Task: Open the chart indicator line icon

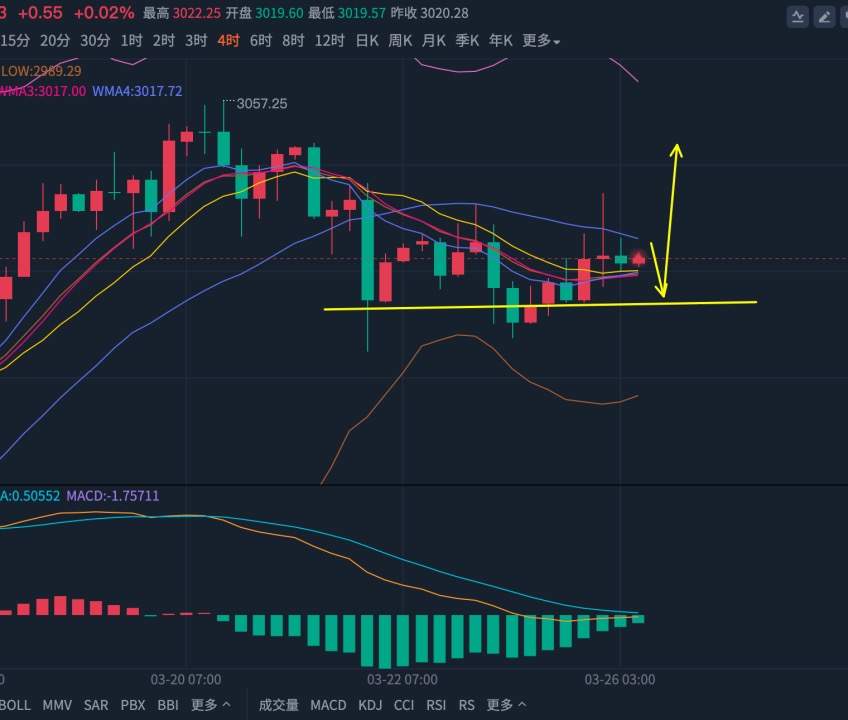Action: coord(797,17)
